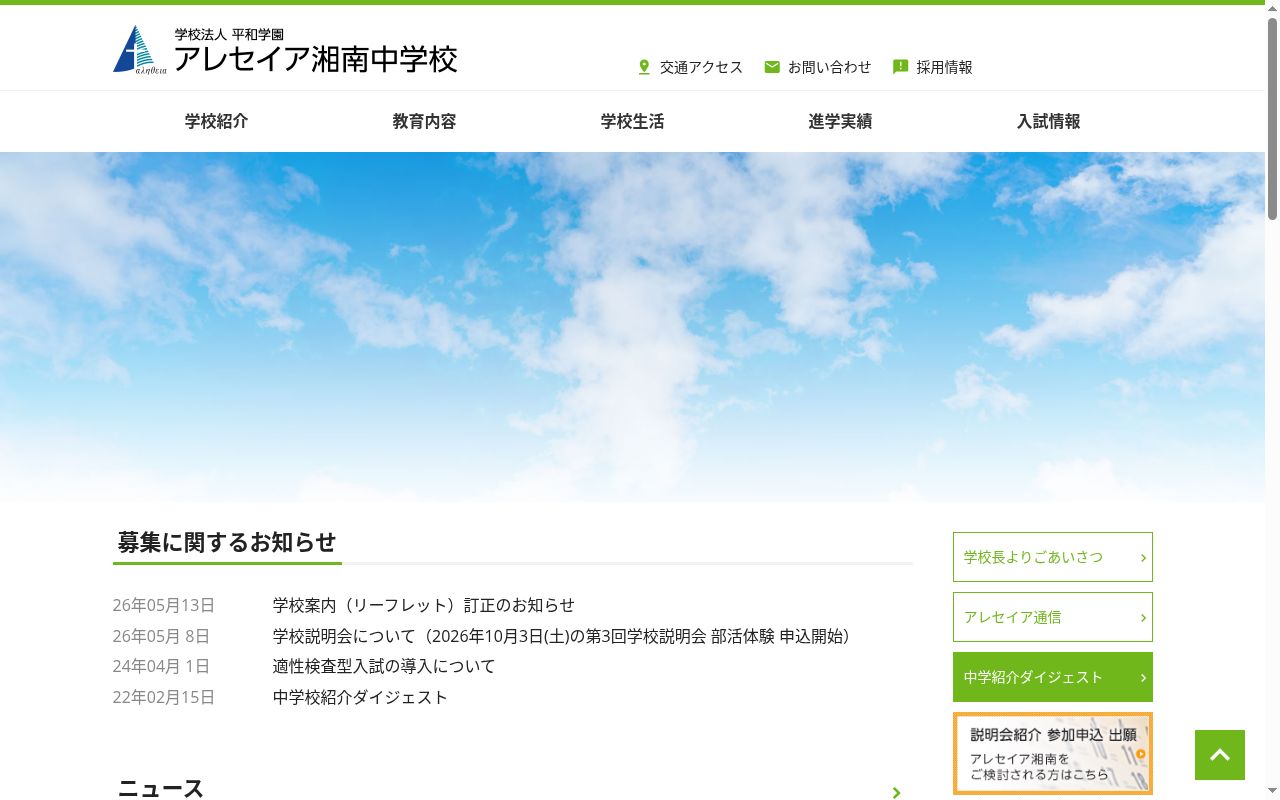Click the green 中学紹介ダイジェスト button
1280x800 pixels.
point(1053,677)
